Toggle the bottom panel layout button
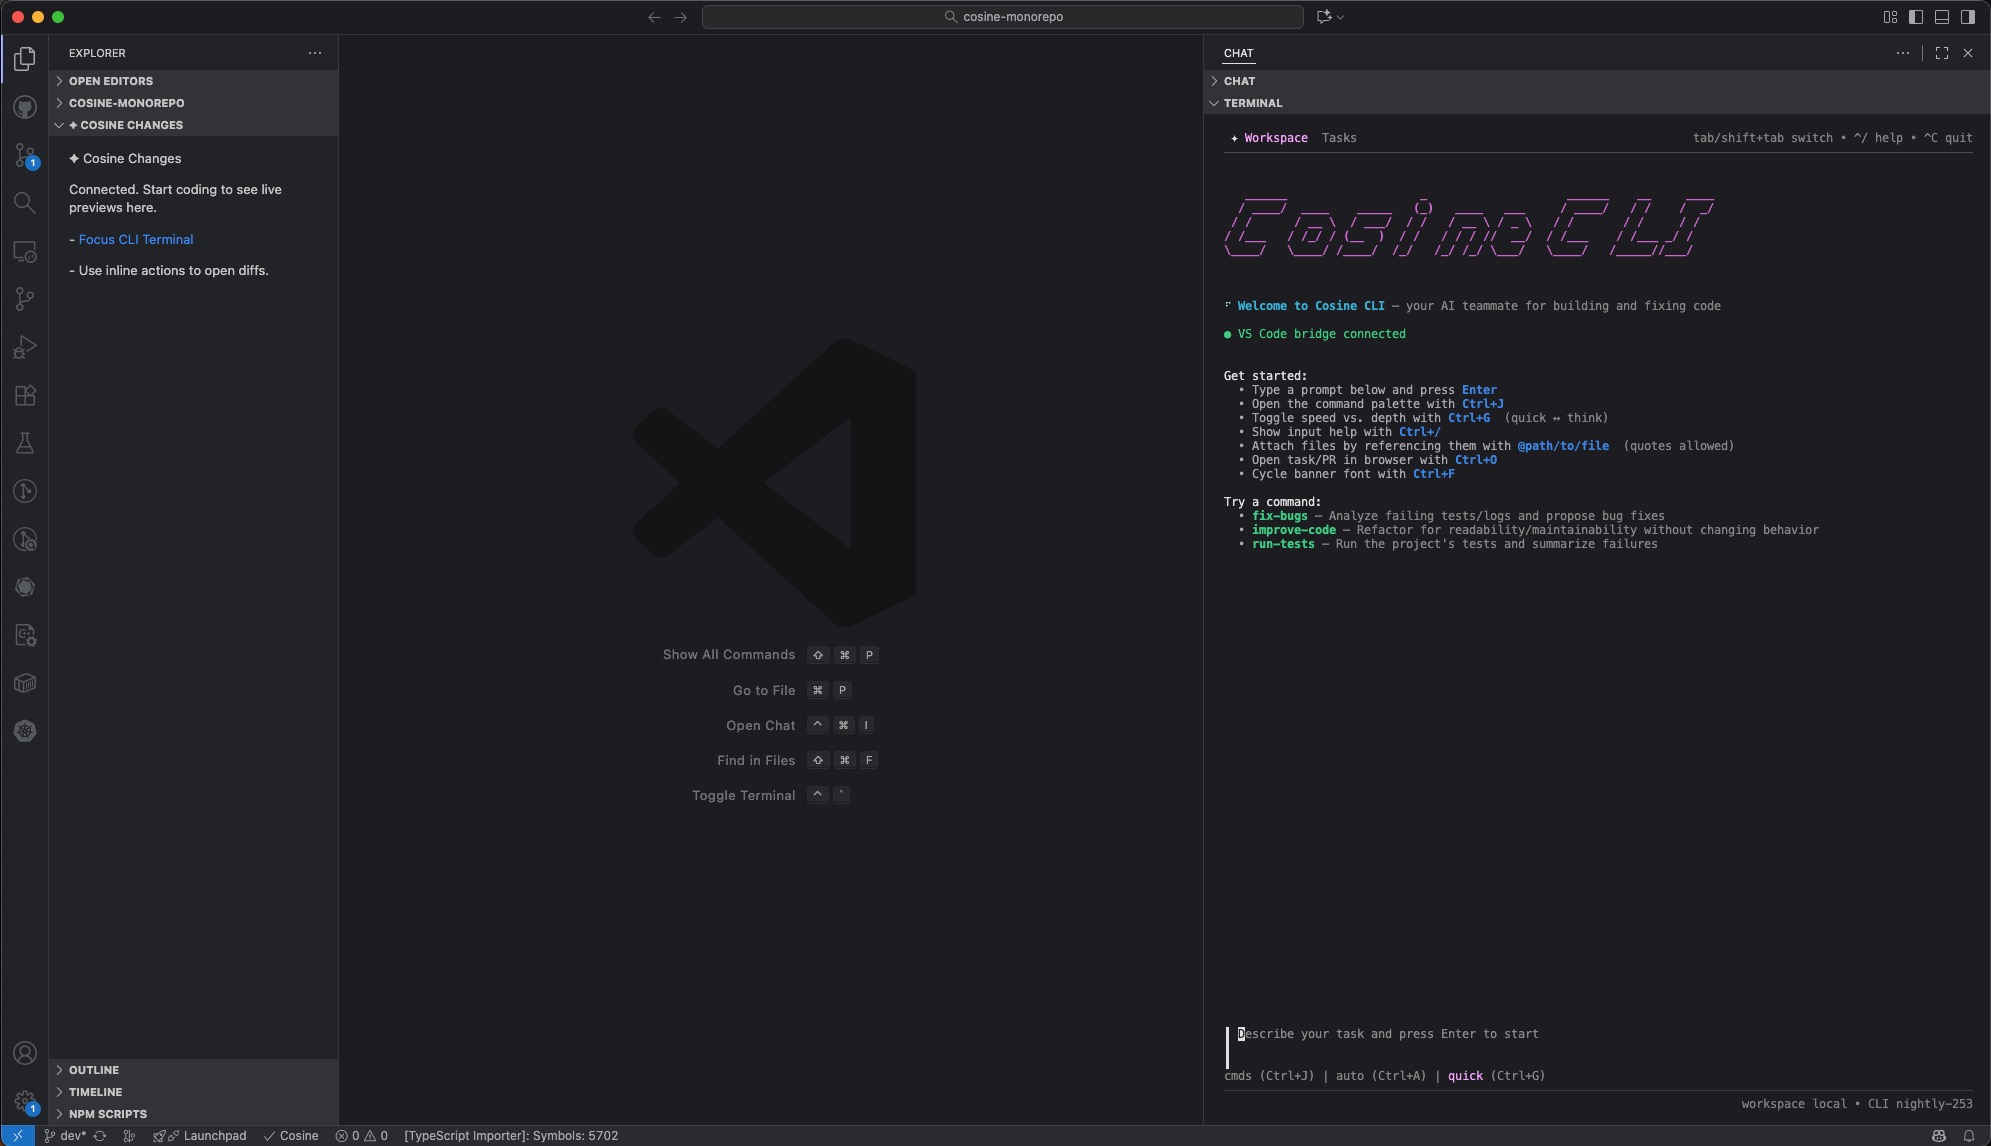The width and height of the screenshot is (1991, 1146). point(1941,17)
